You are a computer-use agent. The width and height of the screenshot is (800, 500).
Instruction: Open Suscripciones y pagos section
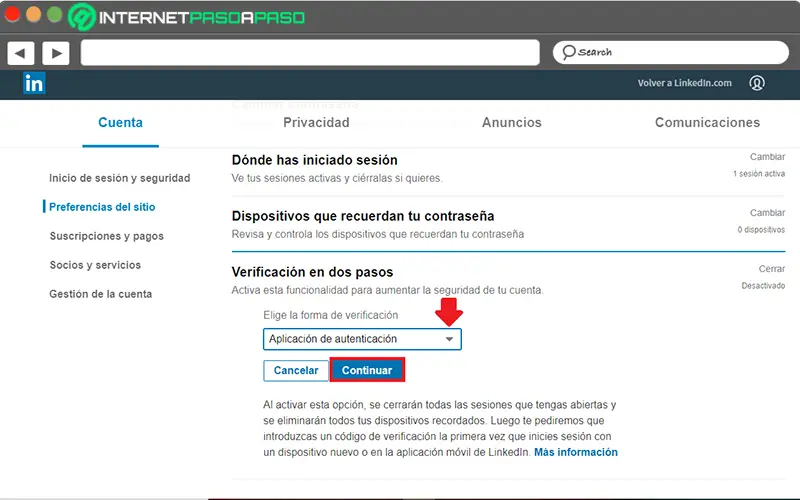(107, 236)
